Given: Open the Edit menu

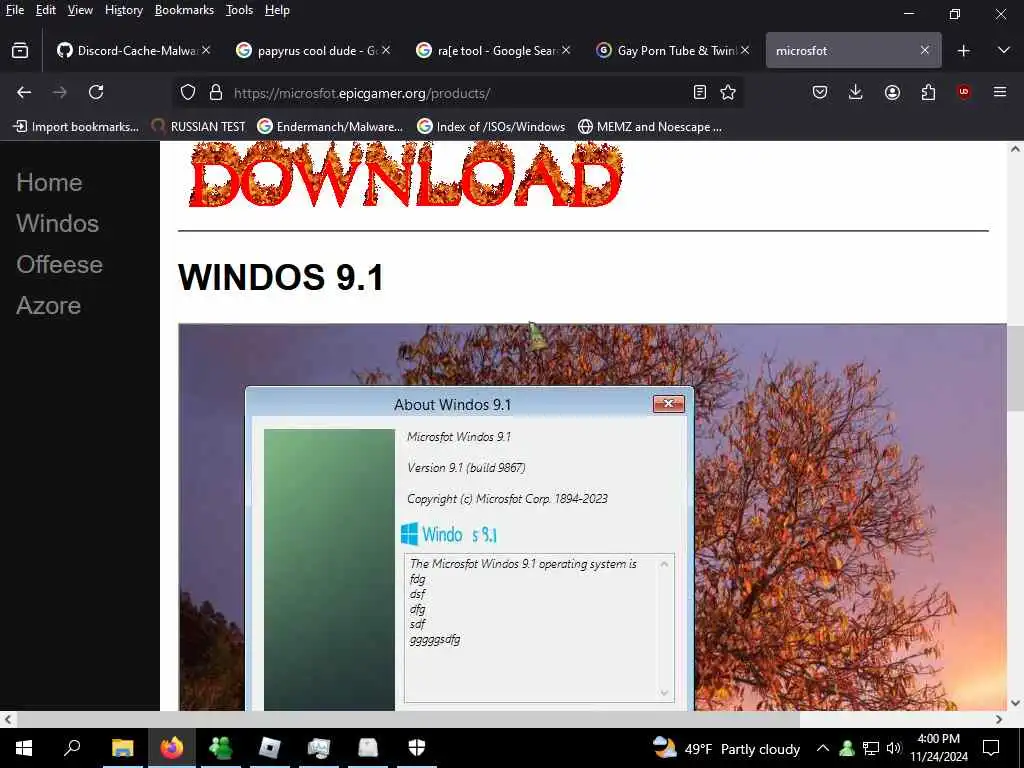Looking at the screenshot, I should click(x=45, y=10).
